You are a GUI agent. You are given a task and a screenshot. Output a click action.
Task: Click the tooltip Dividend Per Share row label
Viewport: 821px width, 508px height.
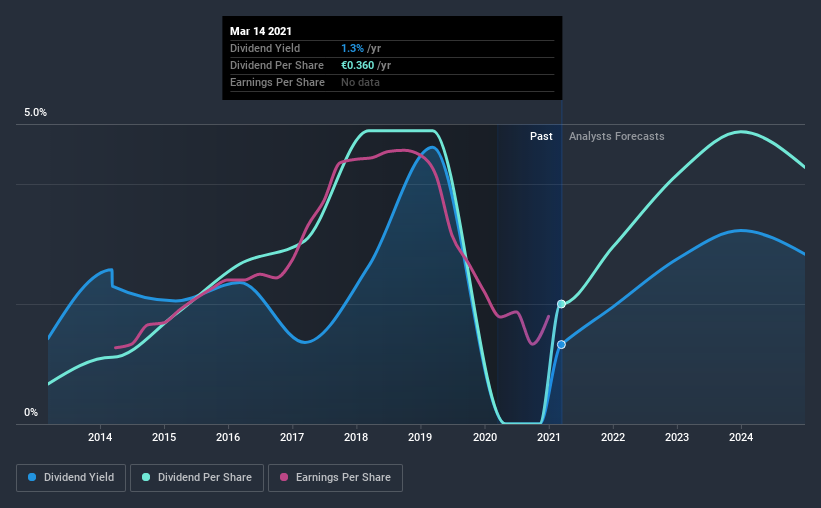277,65
